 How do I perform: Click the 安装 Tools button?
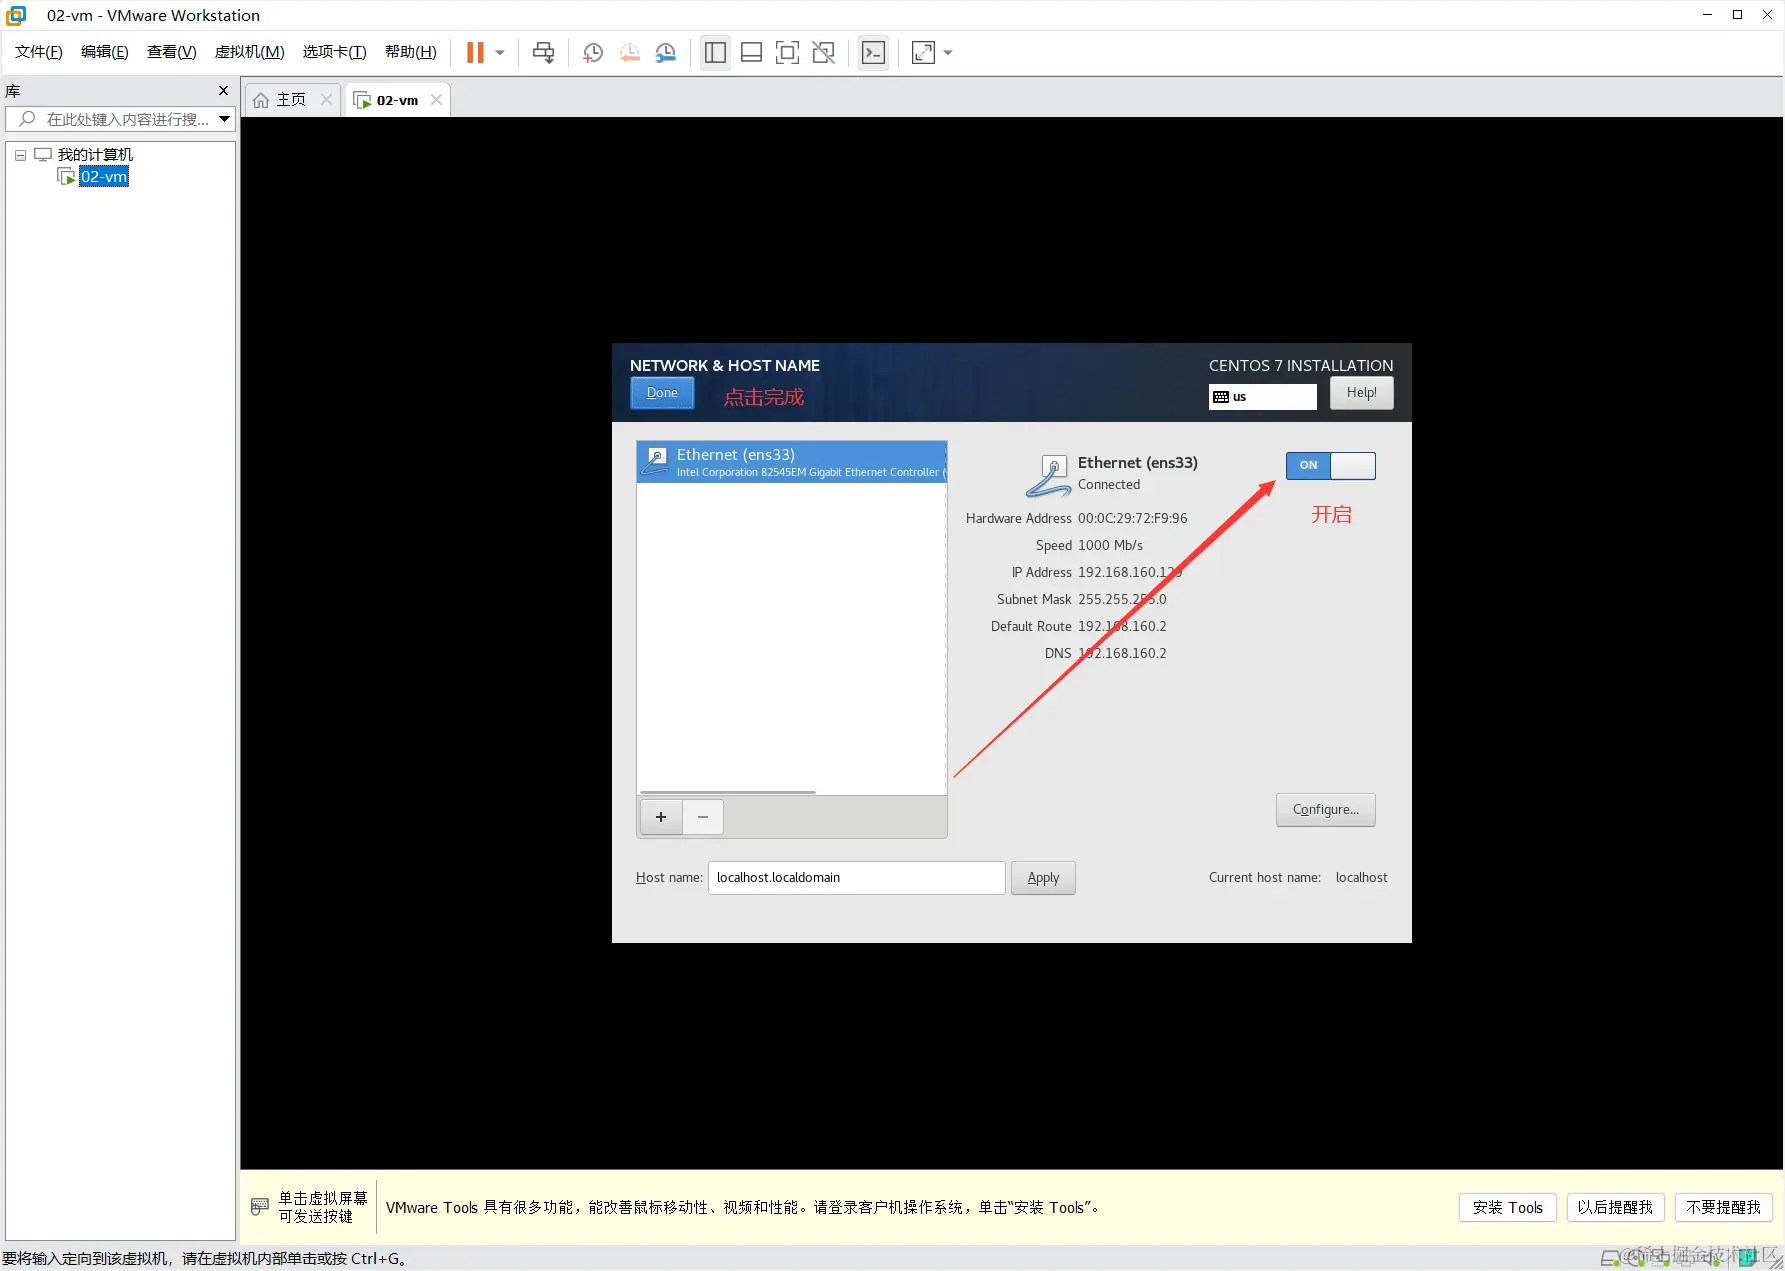tap(1507, 1208)
